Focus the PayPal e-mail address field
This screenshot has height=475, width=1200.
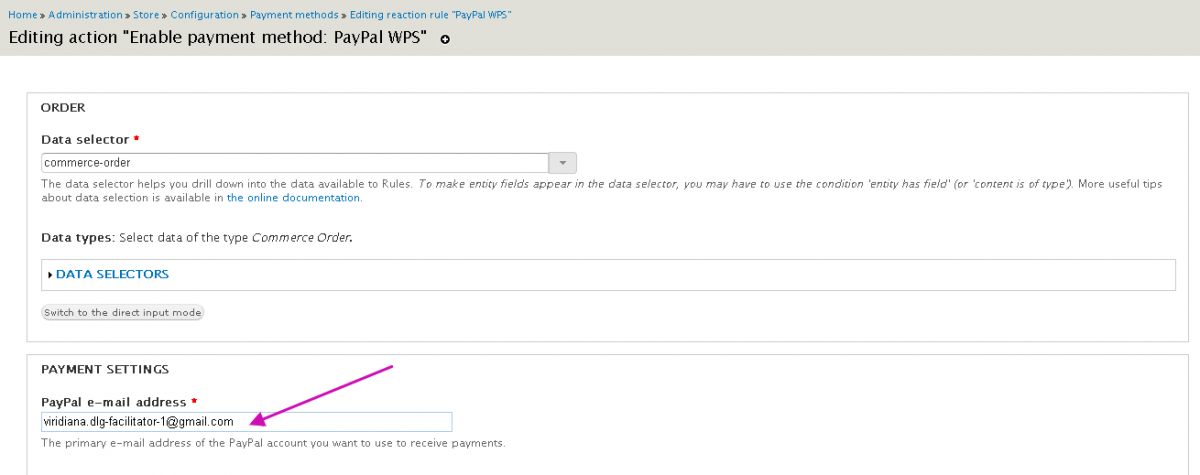[x=247, y=421]
